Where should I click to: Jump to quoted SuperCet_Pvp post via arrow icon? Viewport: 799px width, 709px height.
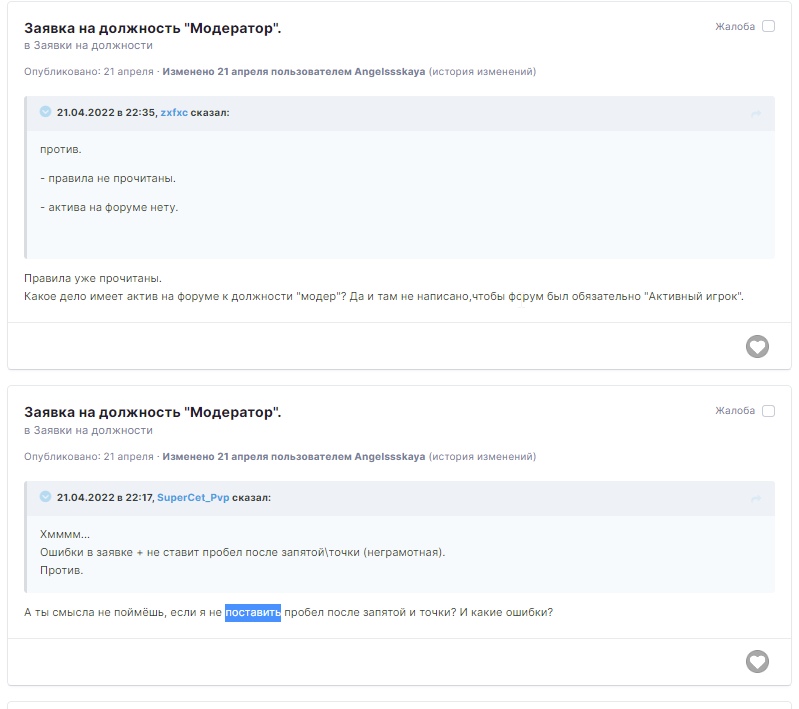click(756, 498)
